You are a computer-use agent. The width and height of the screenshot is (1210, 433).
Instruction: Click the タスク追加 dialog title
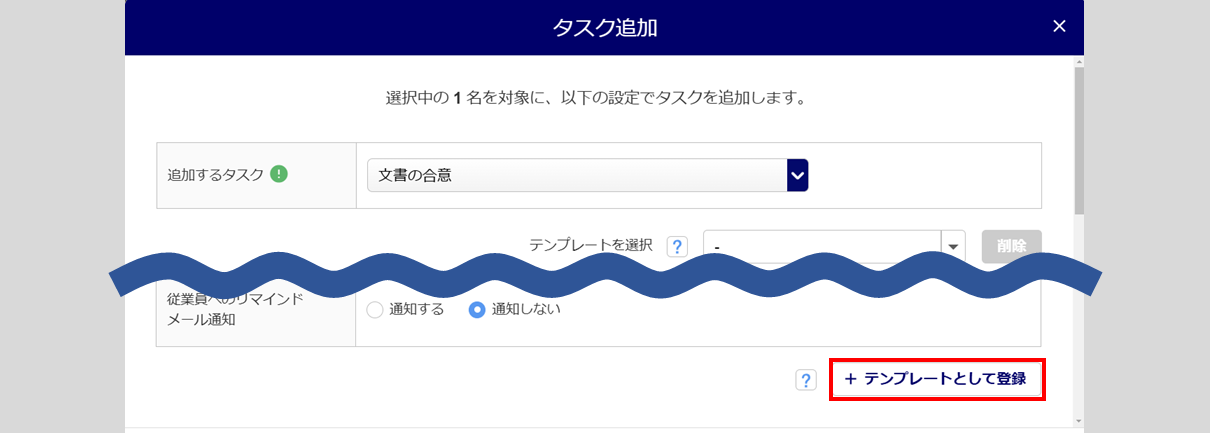pyautogui.click(x=604, y=28)
